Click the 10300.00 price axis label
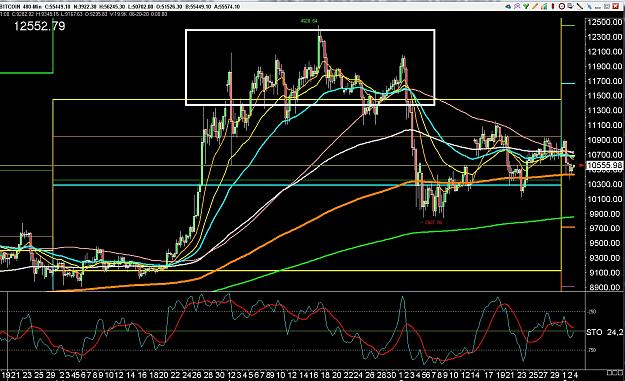 point(605,184)
